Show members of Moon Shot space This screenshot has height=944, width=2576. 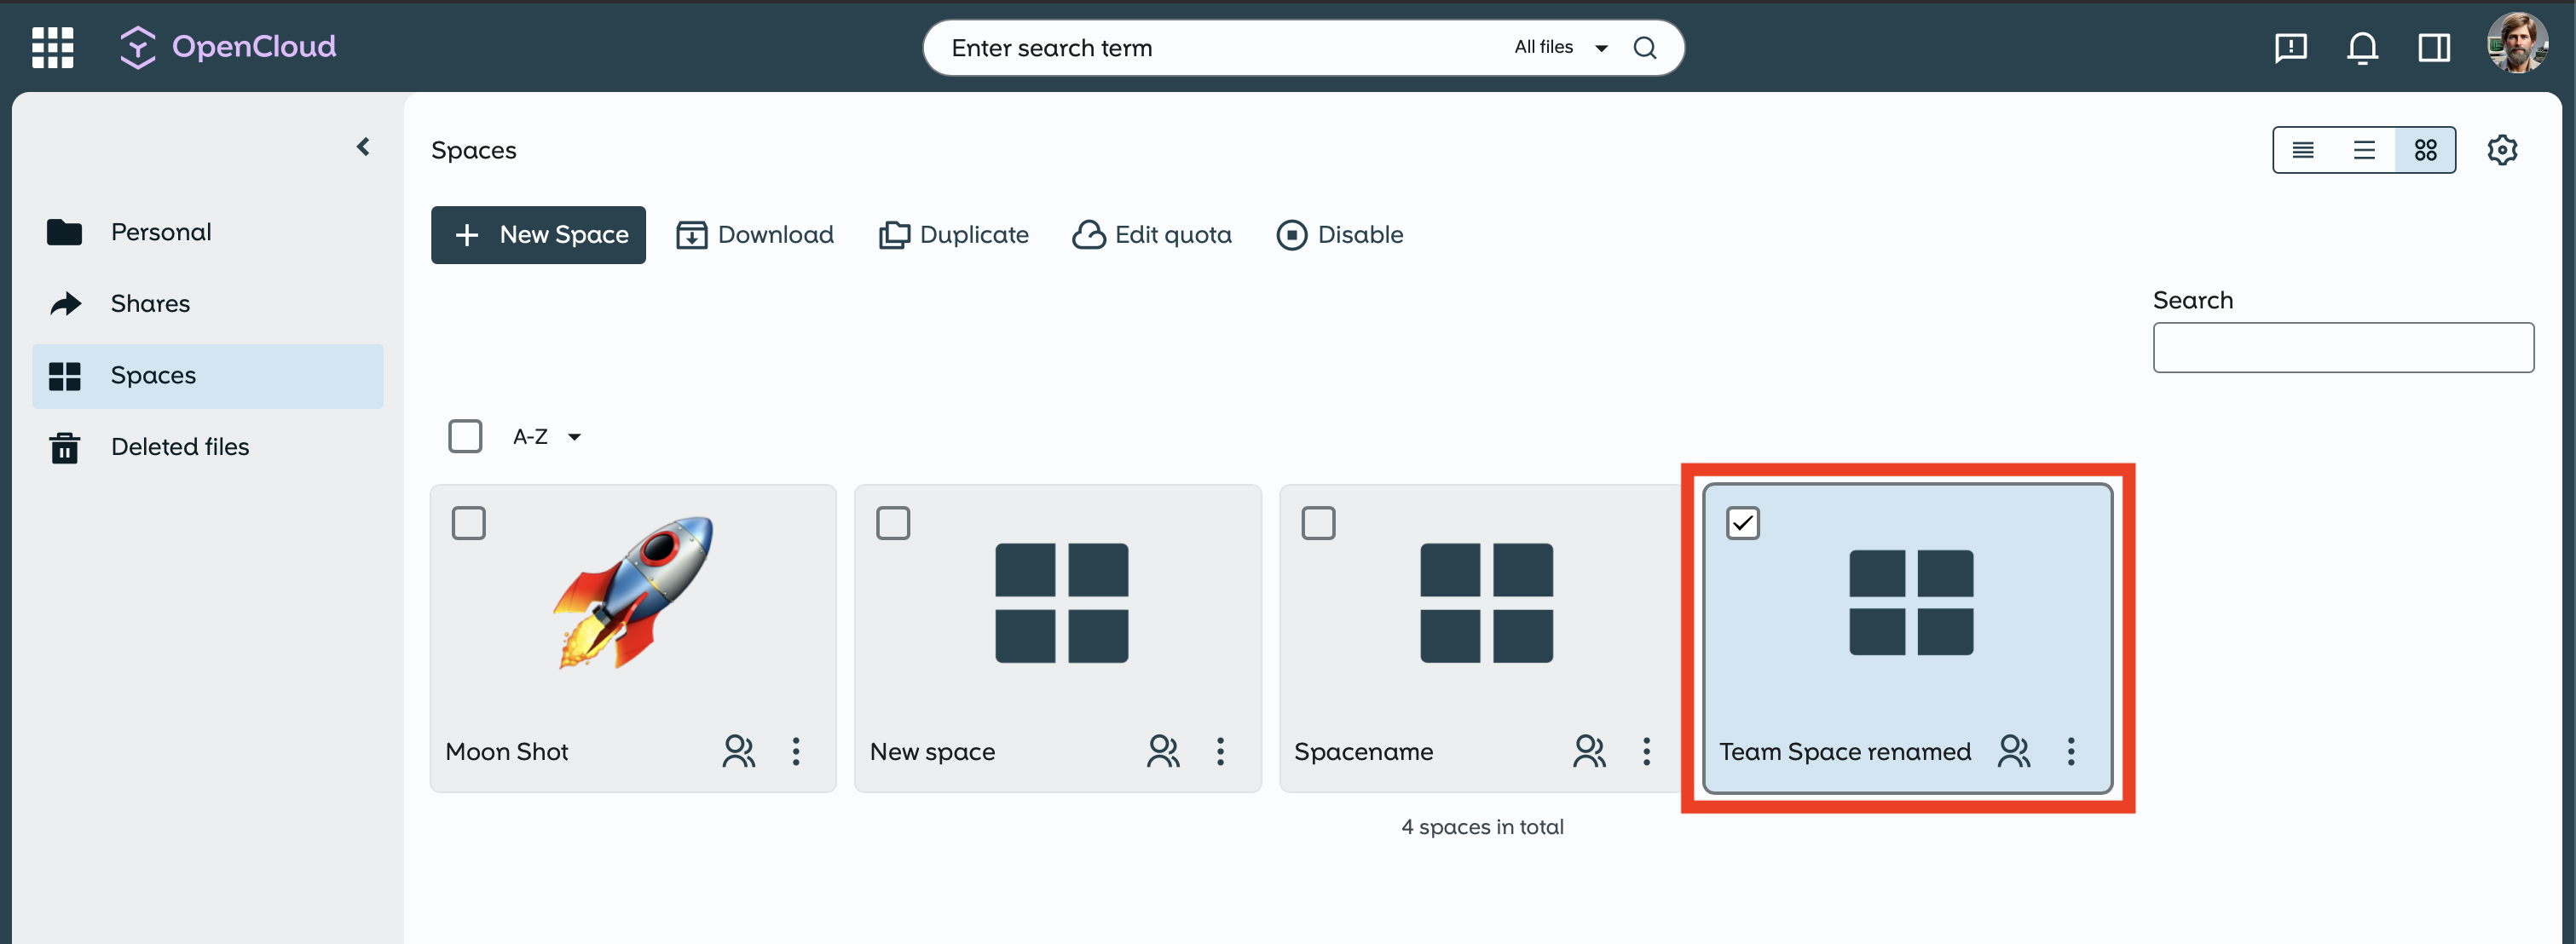[x=738, y=751]
